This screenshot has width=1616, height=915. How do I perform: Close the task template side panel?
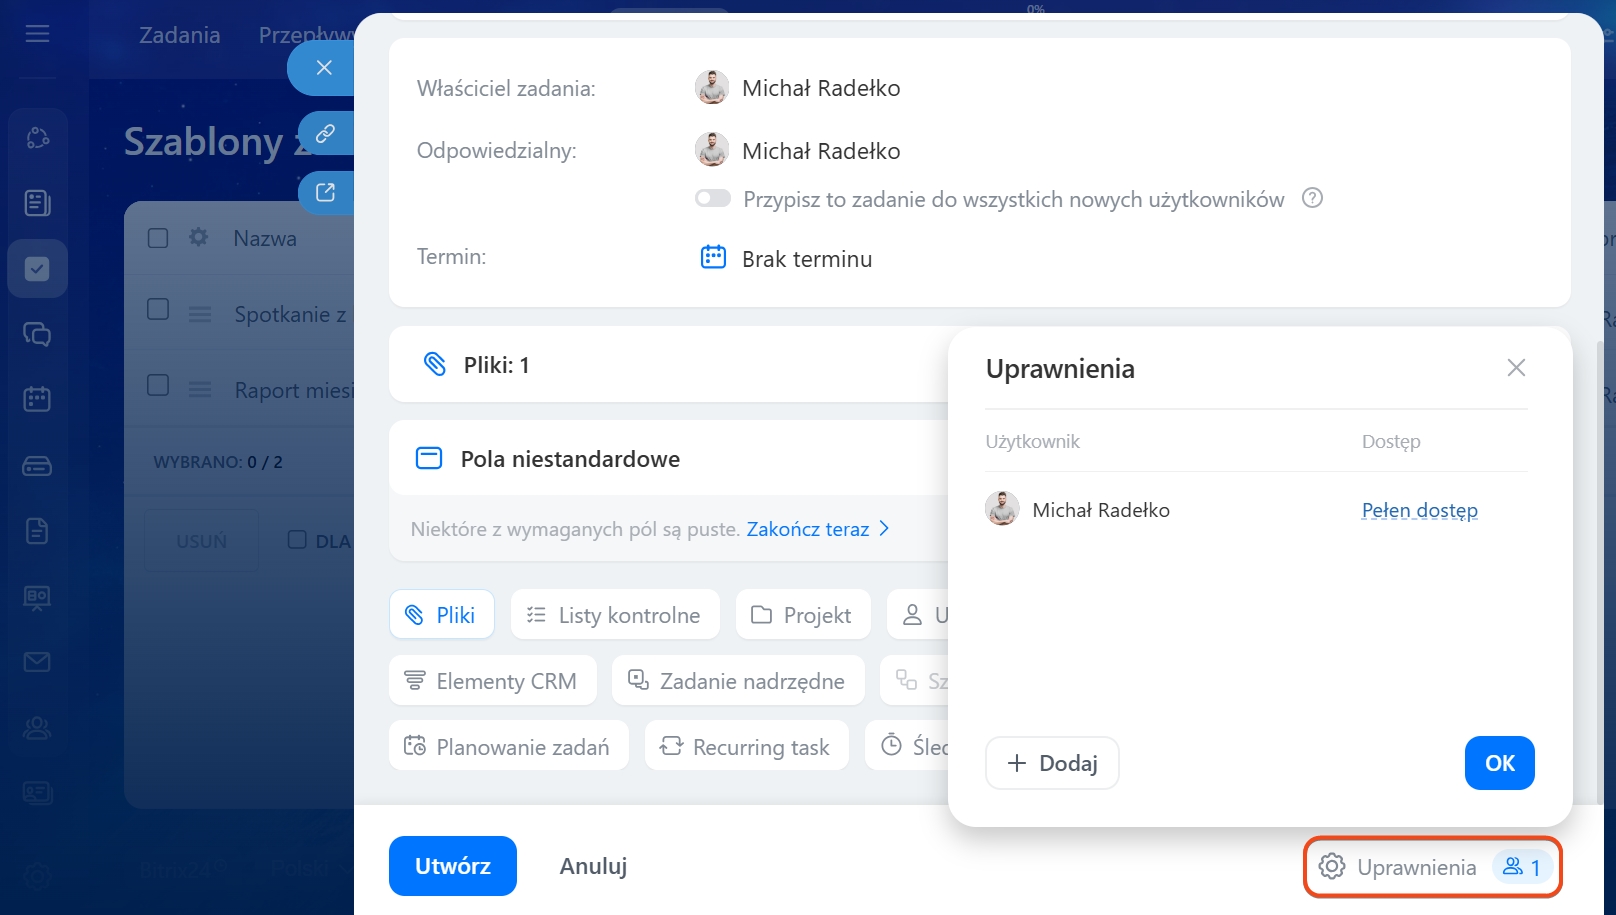pos(323,67)
